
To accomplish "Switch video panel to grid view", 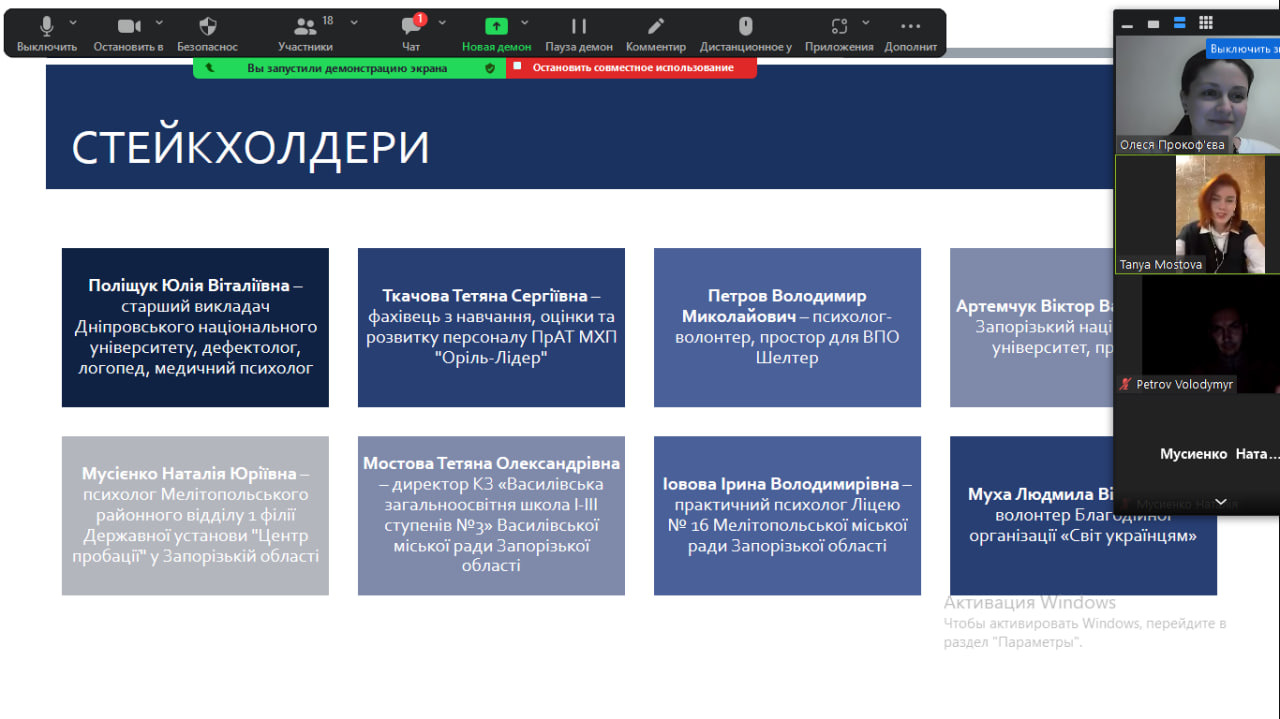I will (x=1206, y=23).
